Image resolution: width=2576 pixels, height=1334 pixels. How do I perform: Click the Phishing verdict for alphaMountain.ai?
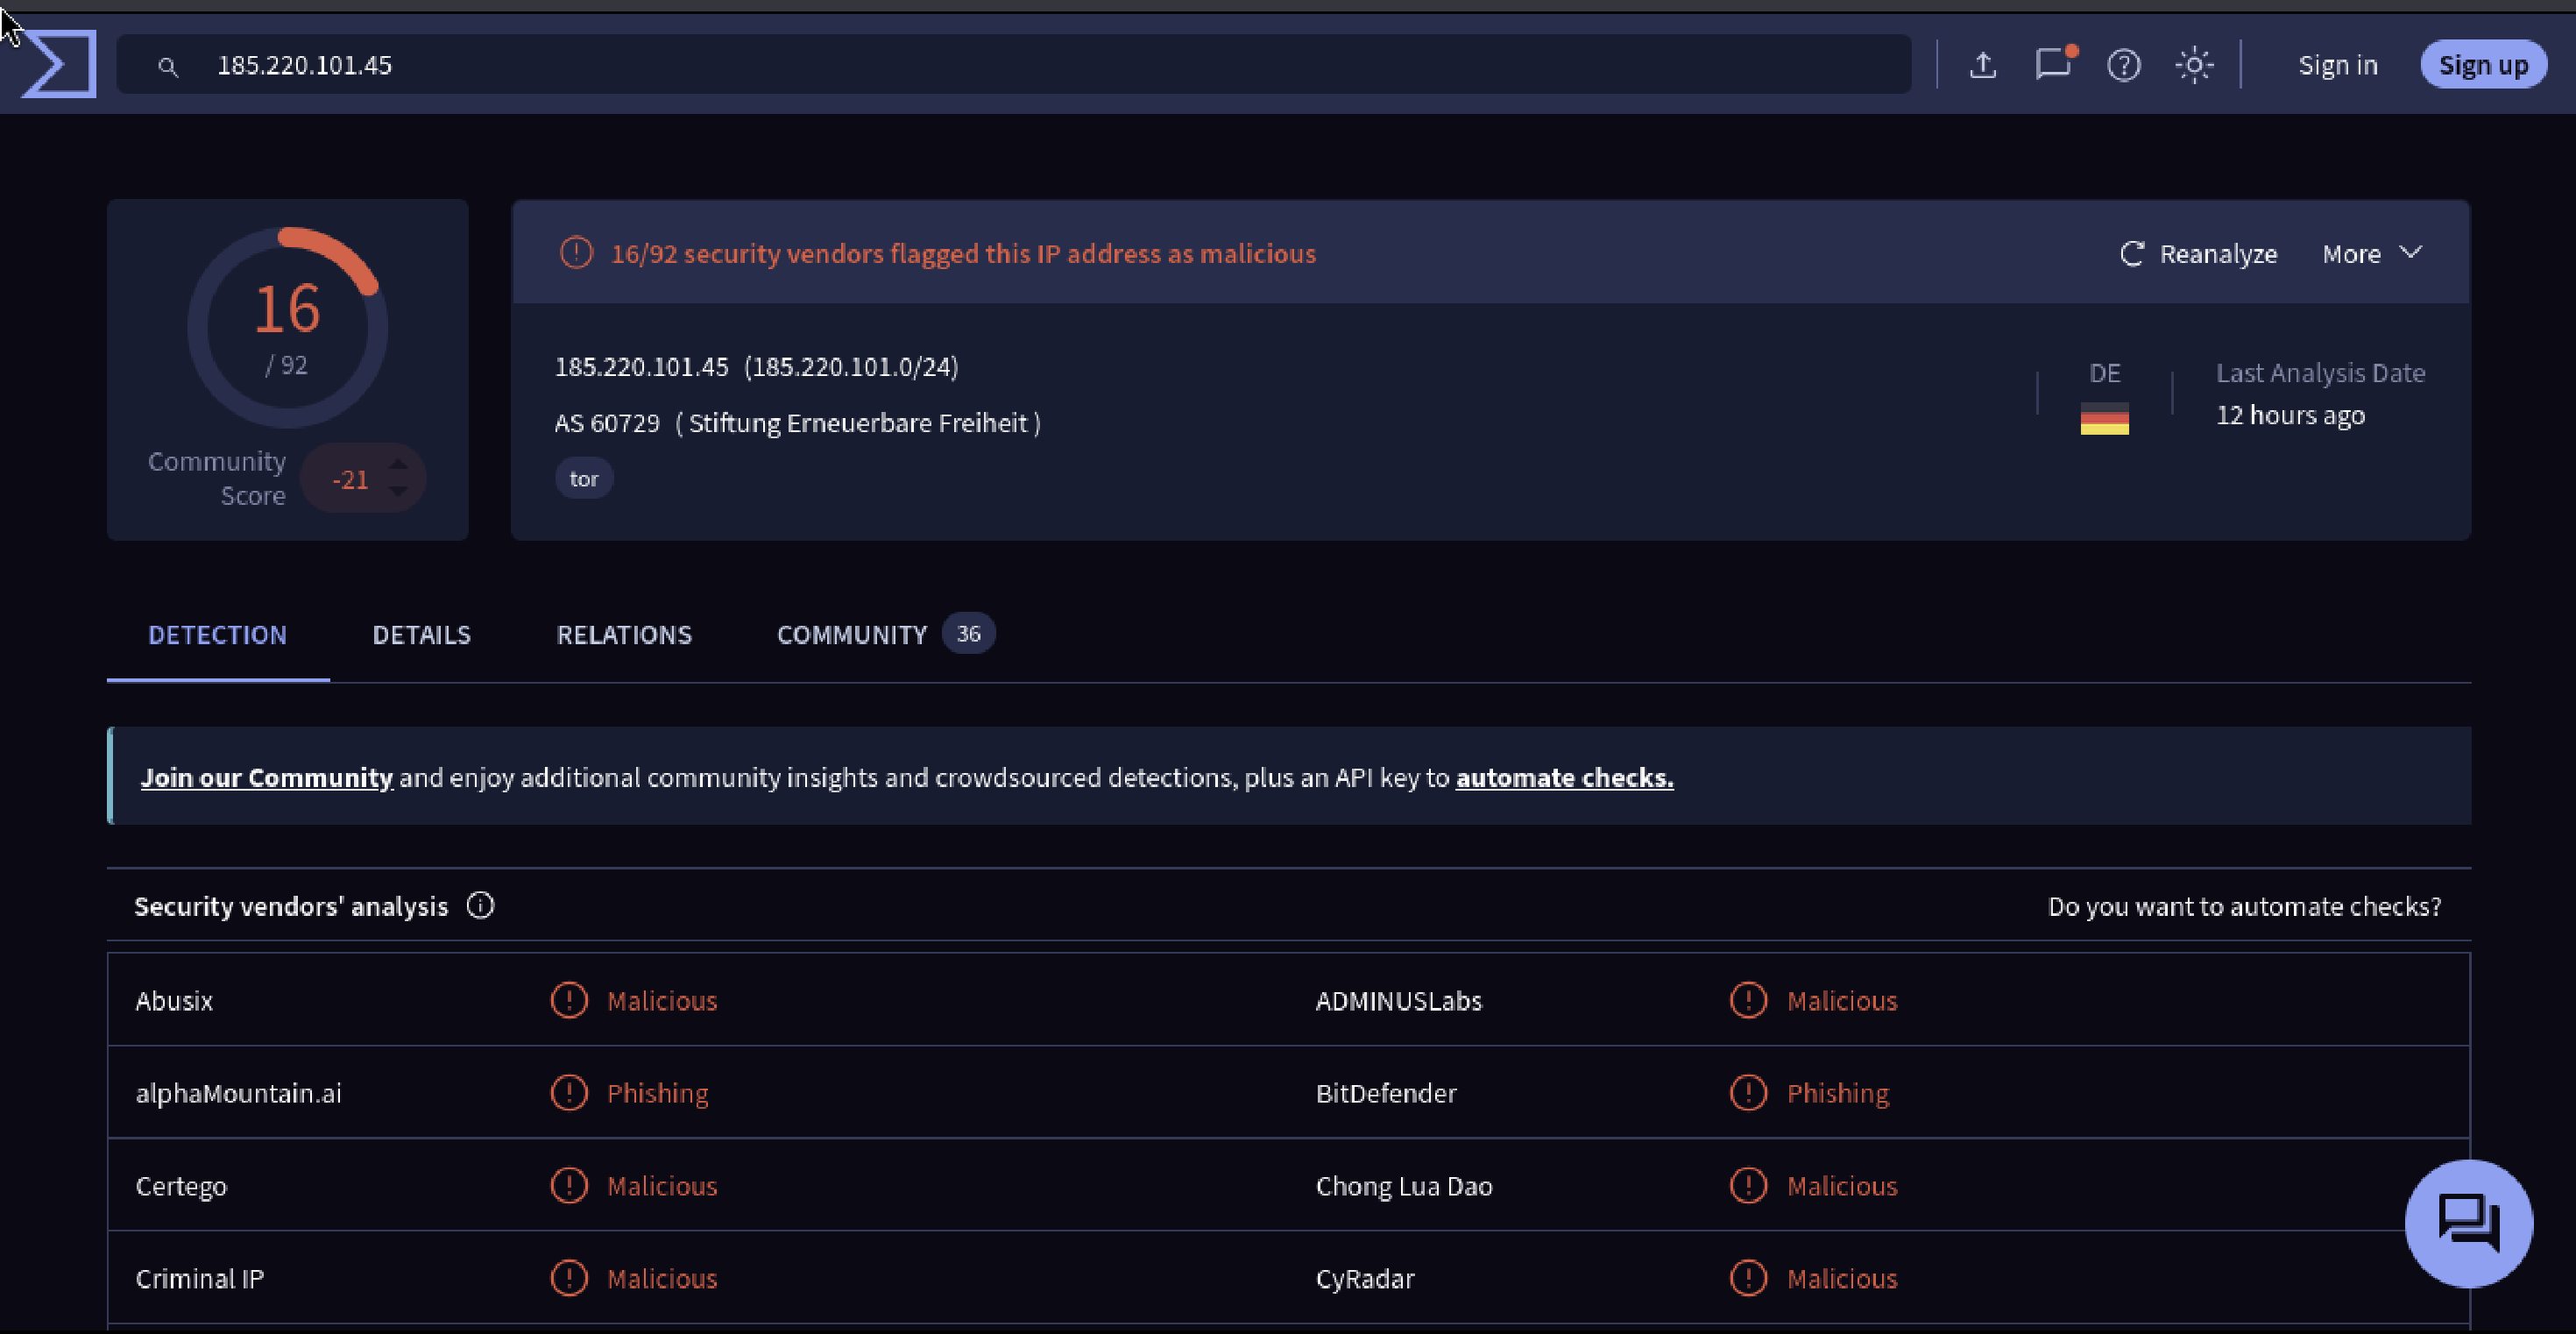click(657, 1094)
